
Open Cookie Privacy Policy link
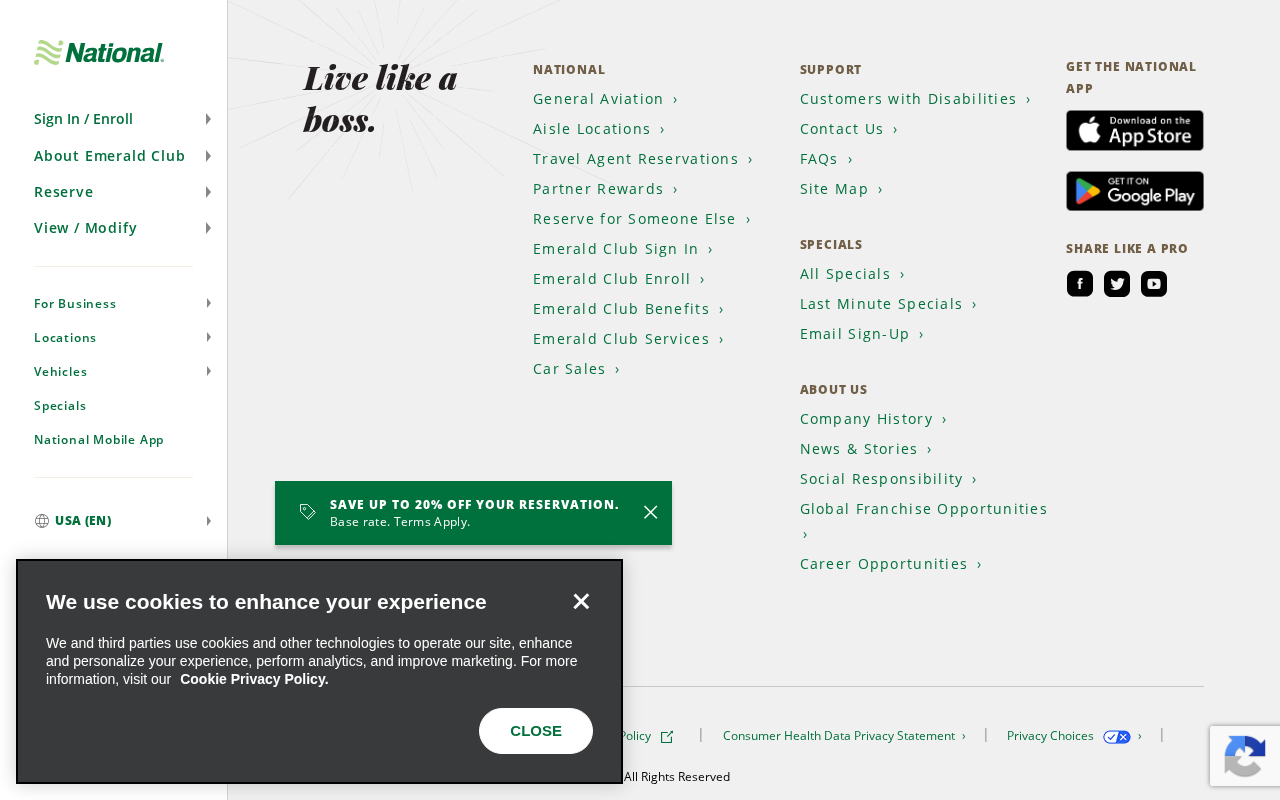point(254,679)
